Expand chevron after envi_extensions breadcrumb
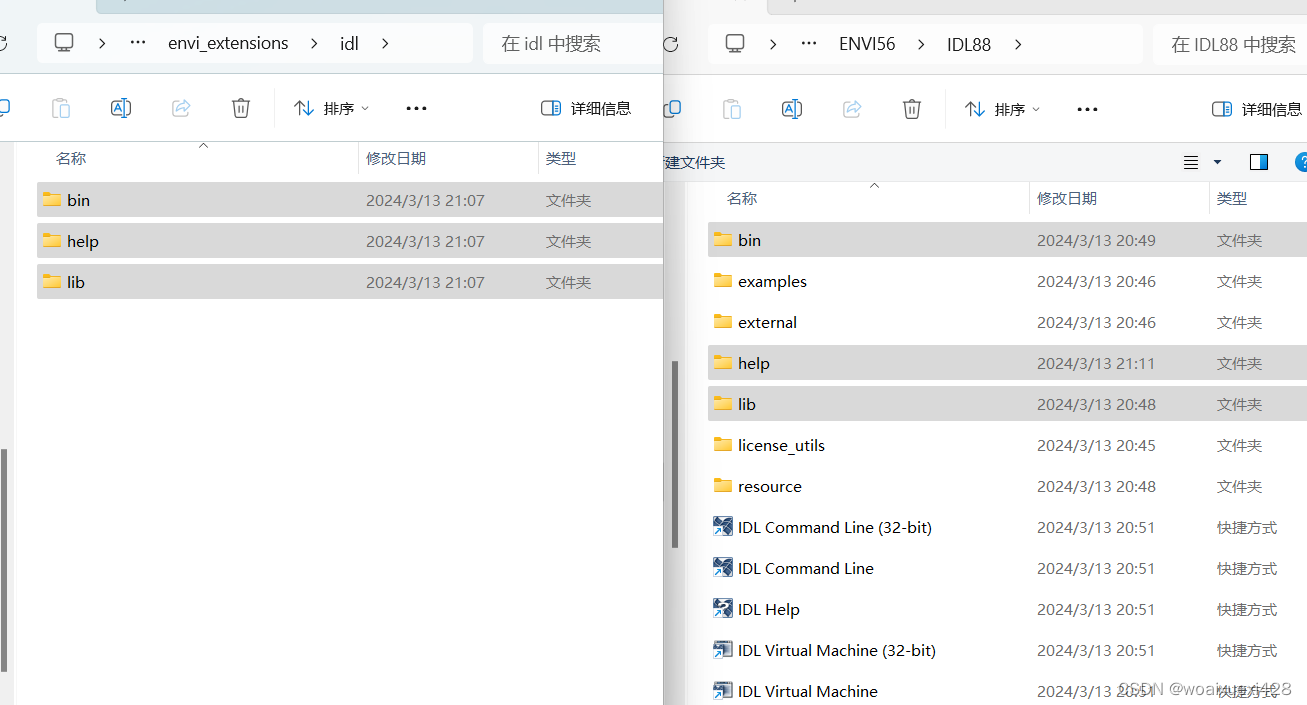The width and height of the screenshot is (1307, 705). [x=315, y=43]
